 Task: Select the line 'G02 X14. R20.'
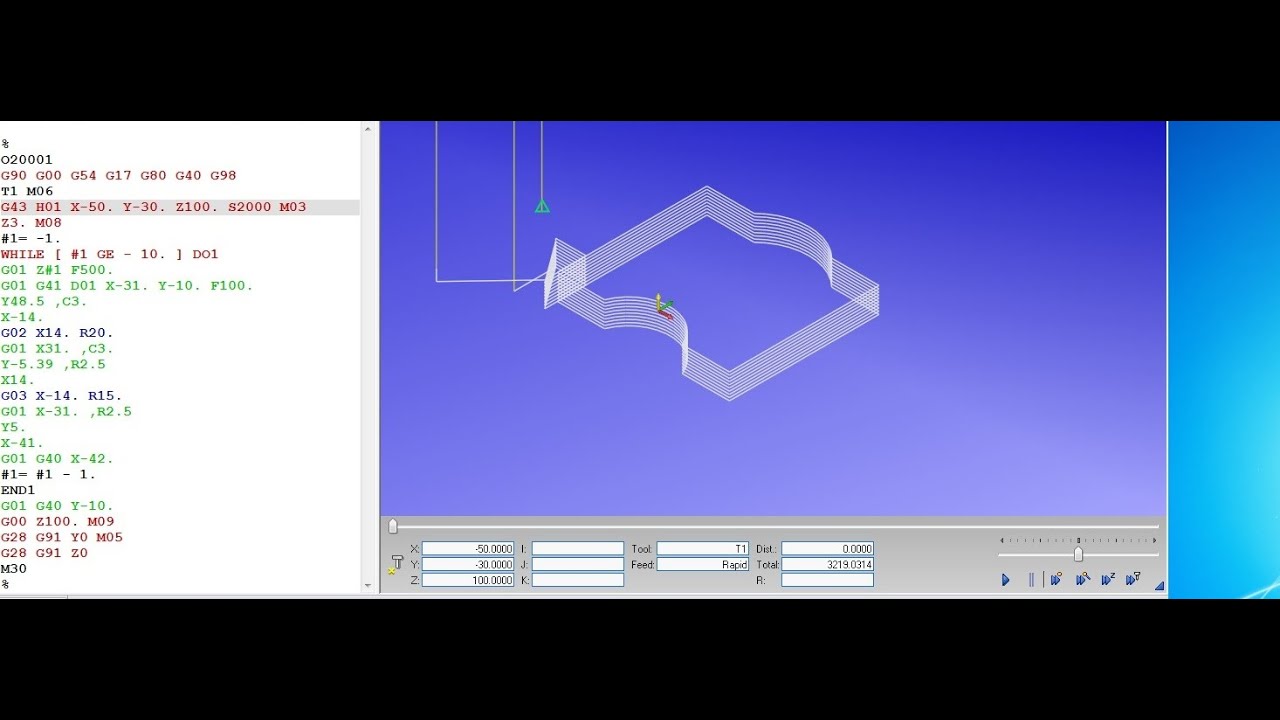coord(57,333)
